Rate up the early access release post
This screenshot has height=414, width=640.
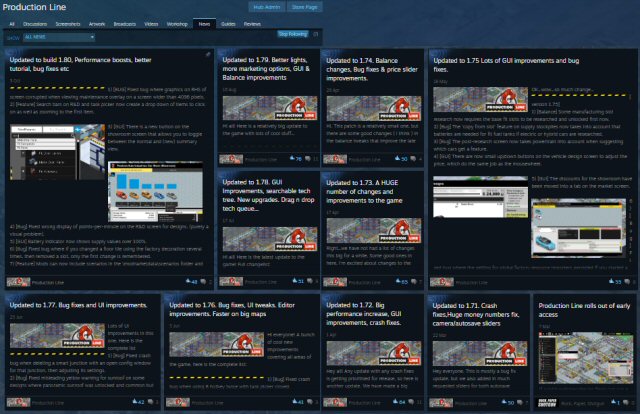tap(613, 402)
